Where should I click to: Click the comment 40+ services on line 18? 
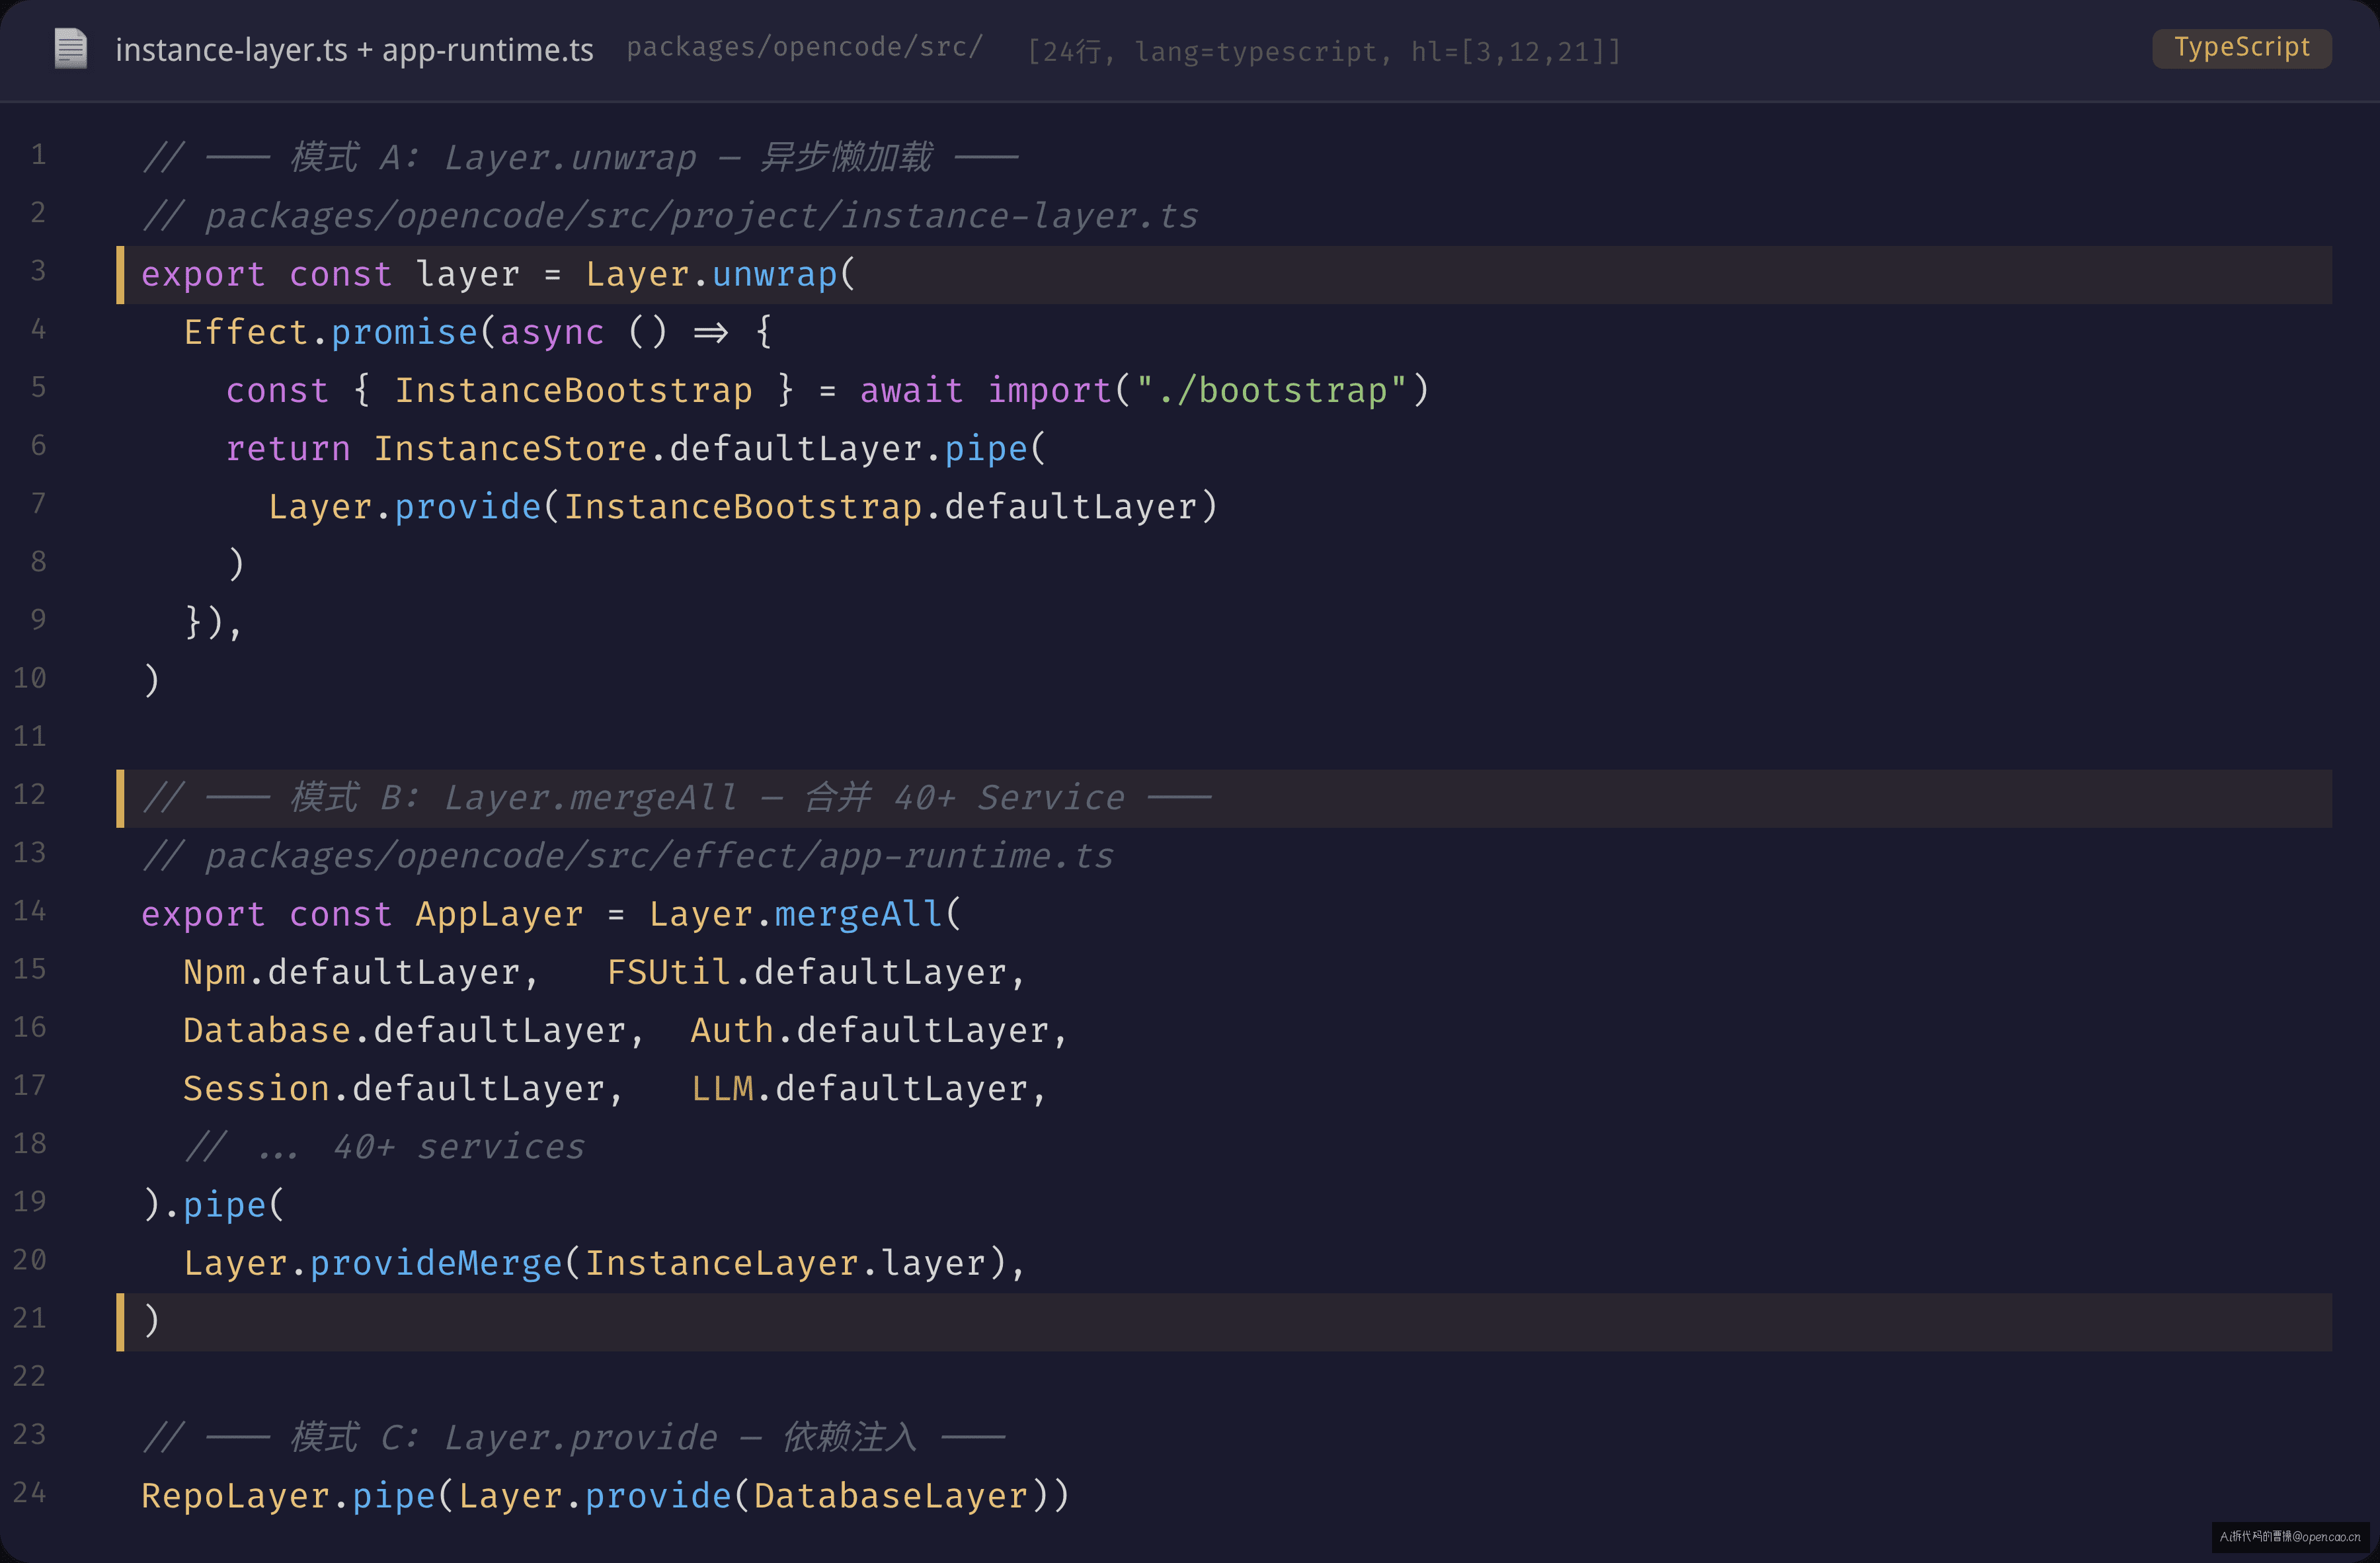[459, 1147]
